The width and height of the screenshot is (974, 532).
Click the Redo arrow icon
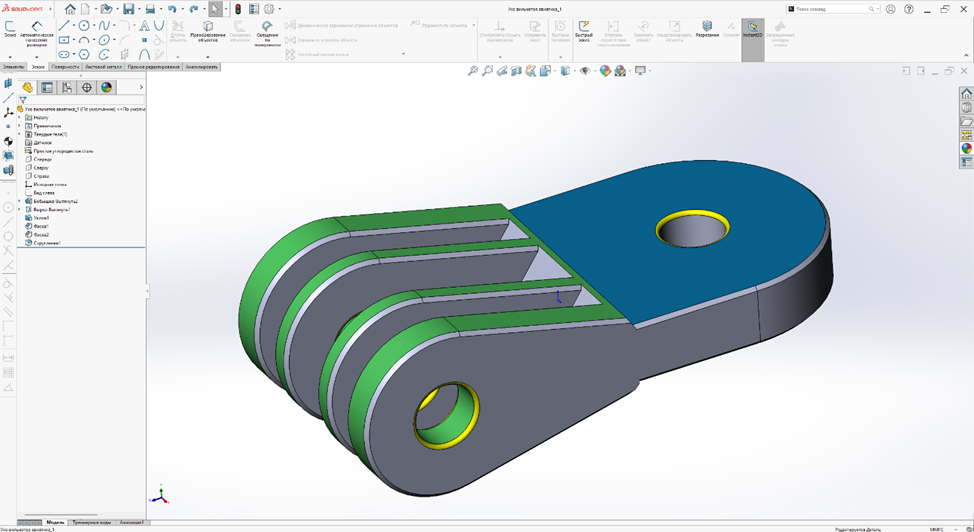(194, 9)
